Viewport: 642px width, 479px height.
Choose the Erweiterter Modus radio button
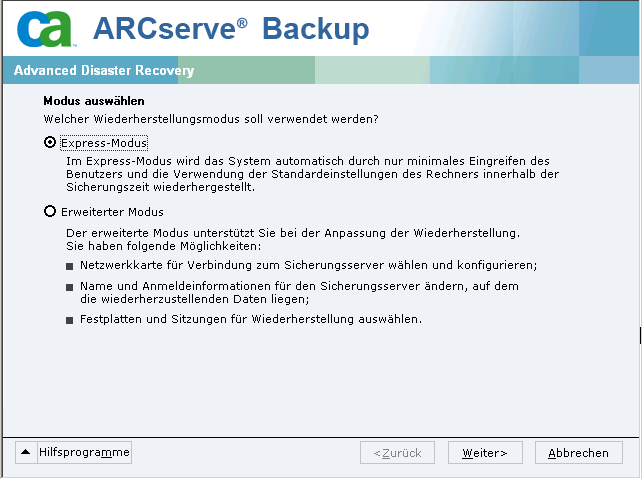click(x=49, y=212)
